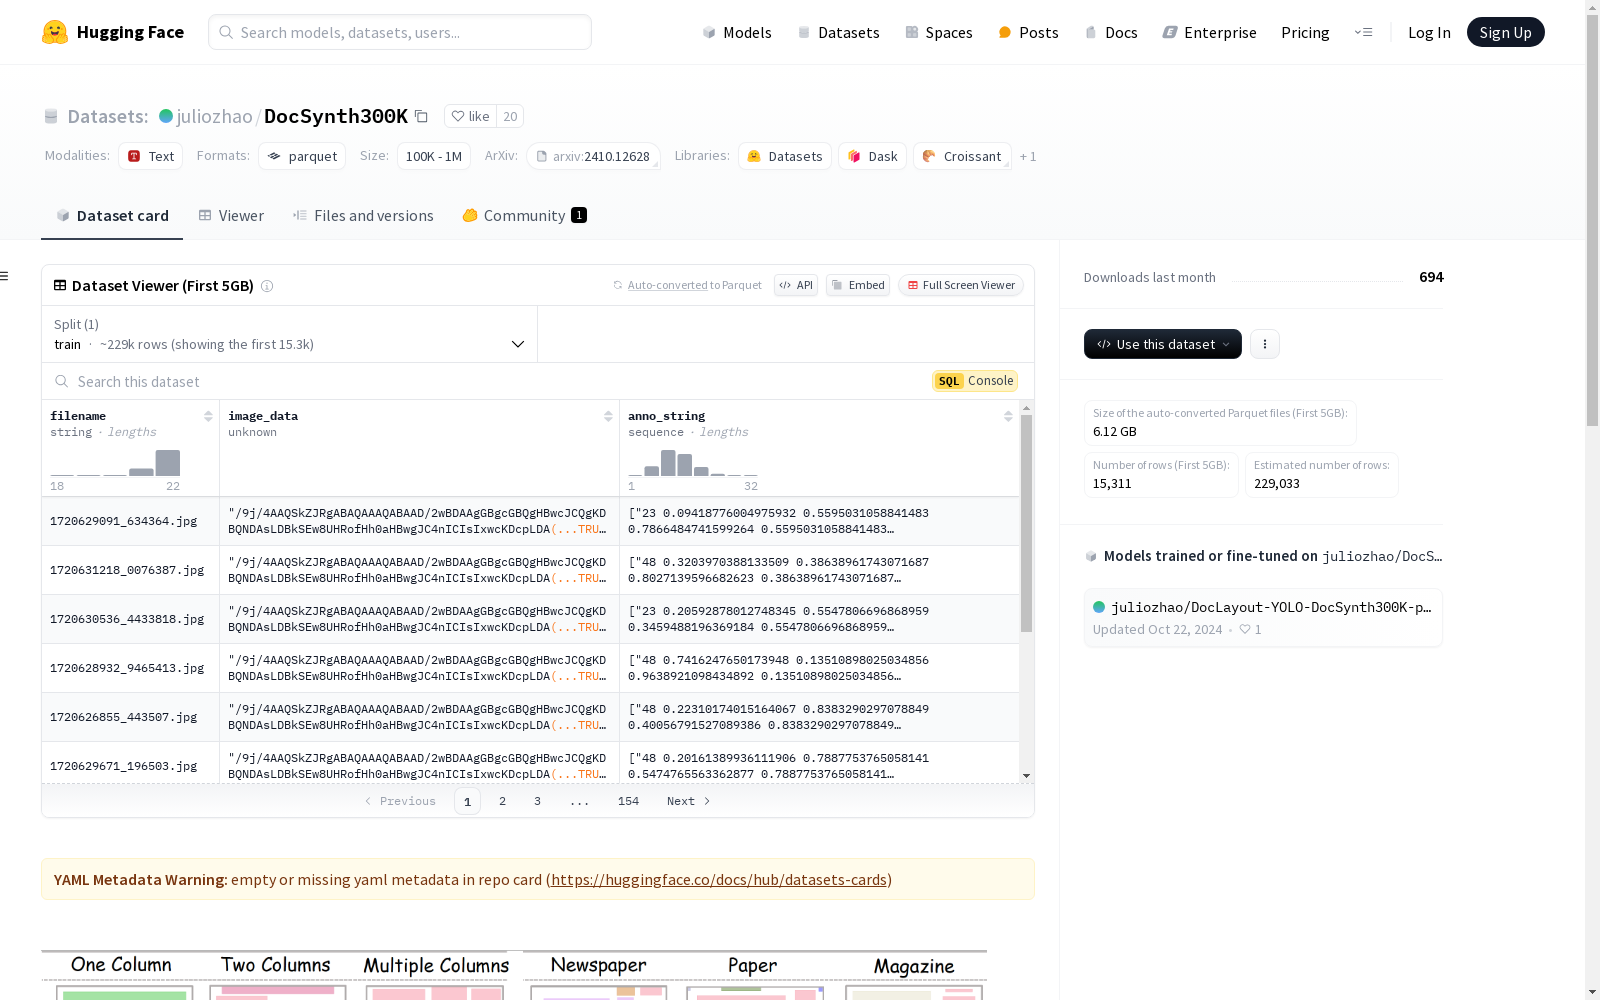Image resolution: width=1600 pixels, height=1000 pixels.
Task: Go to Datasets in top navigation
Action: pos(838,32)
